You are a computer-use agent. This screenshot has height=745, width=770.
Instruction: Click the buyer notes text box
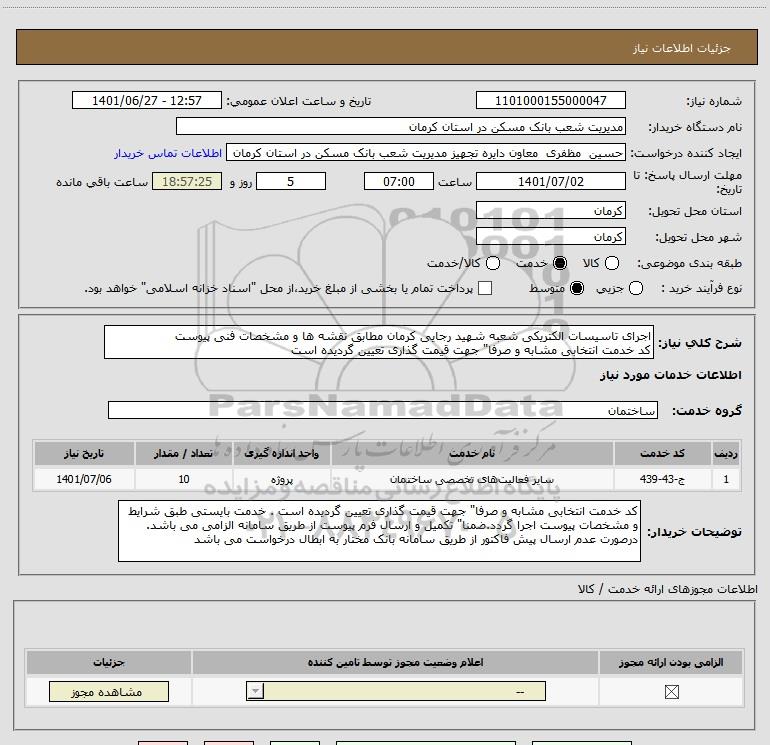point(379,531)
